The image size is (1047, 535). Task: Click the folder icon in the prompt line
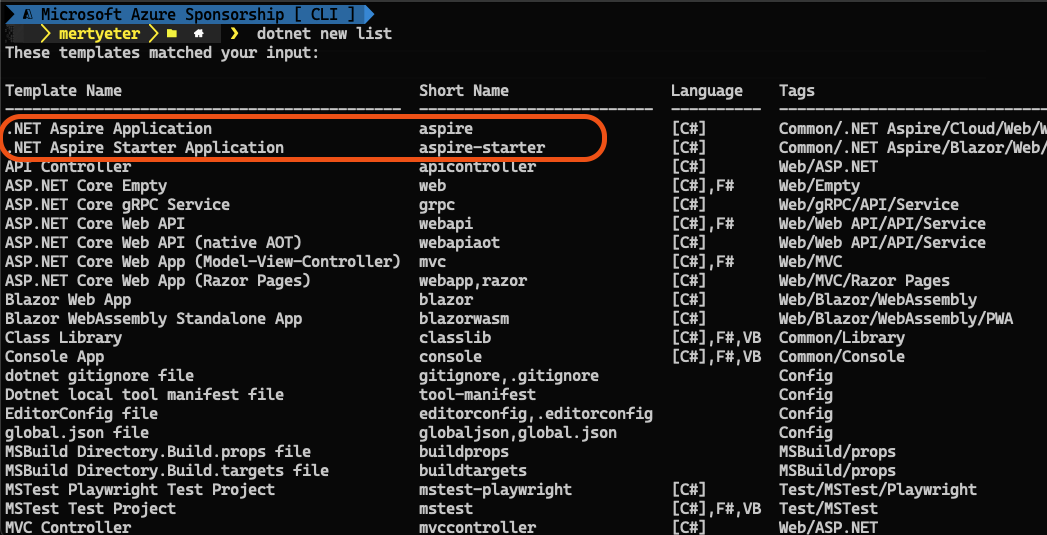point(172,33)
